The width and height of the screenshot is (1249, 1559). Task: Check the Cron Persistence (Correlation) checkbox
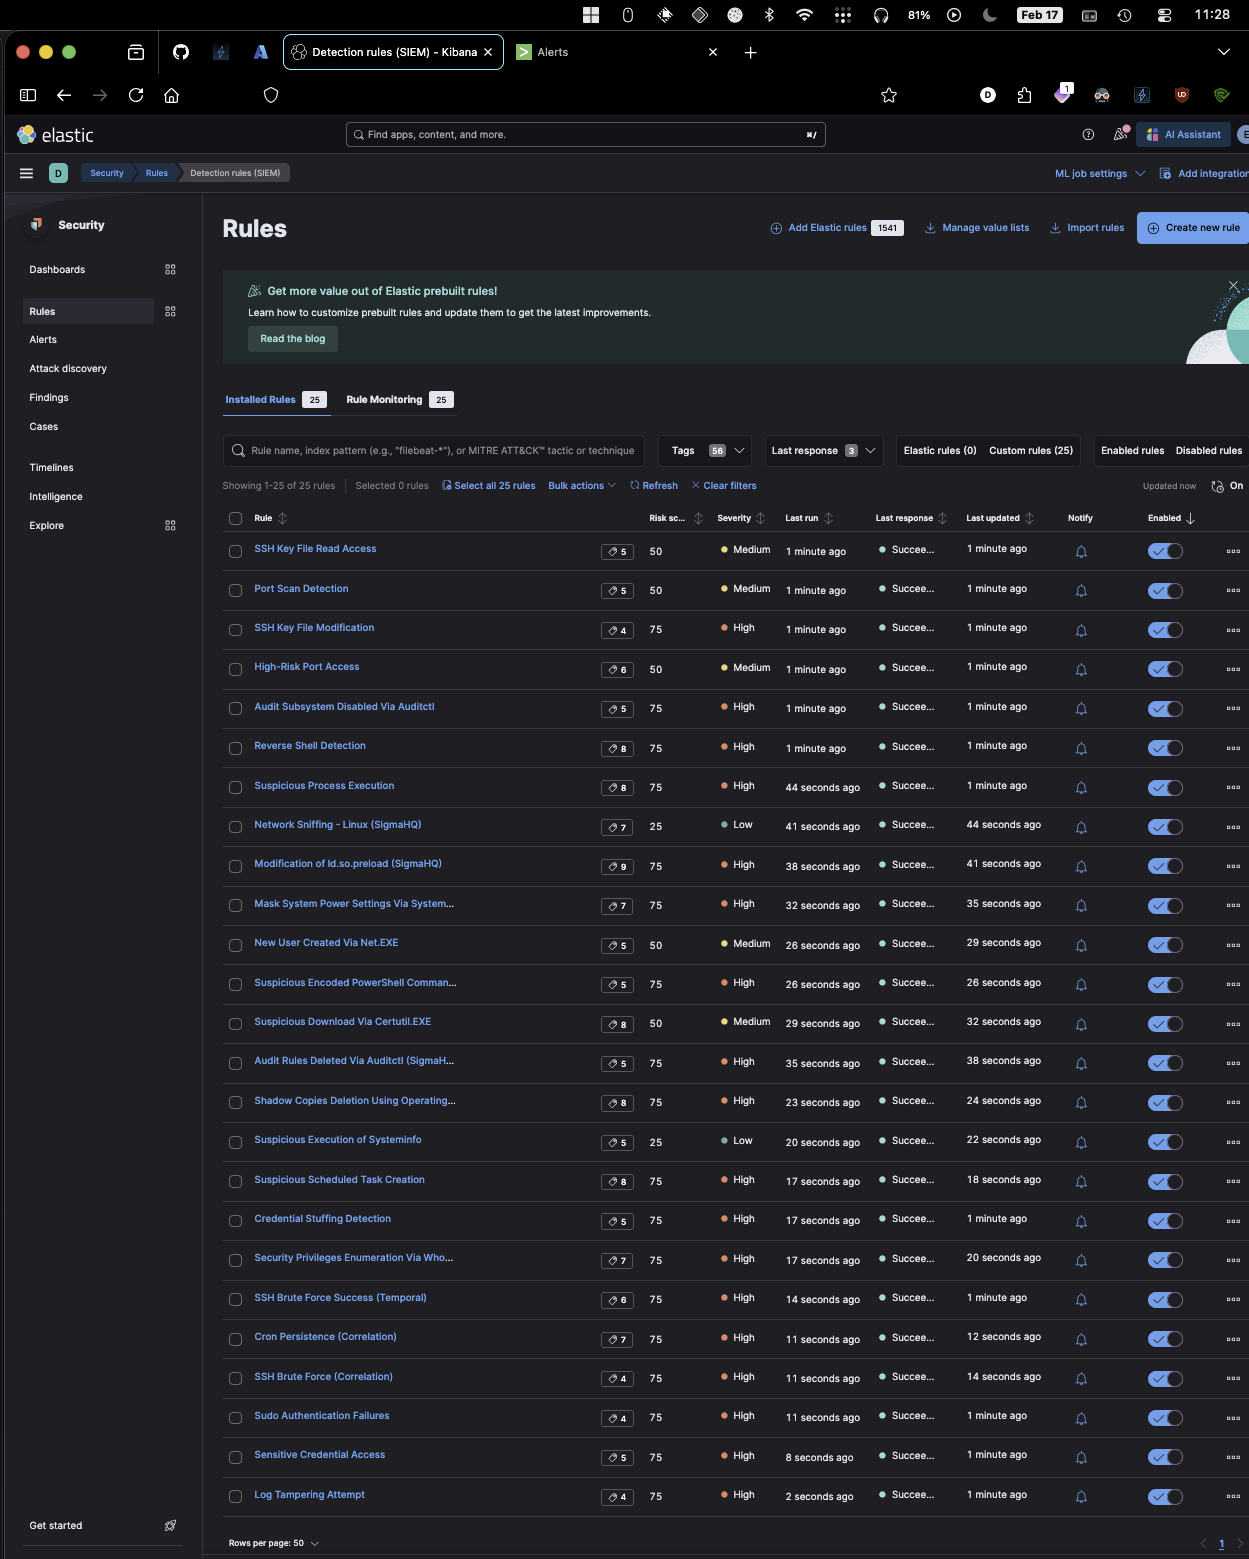pyautogui.click(x=236, y=1339)
